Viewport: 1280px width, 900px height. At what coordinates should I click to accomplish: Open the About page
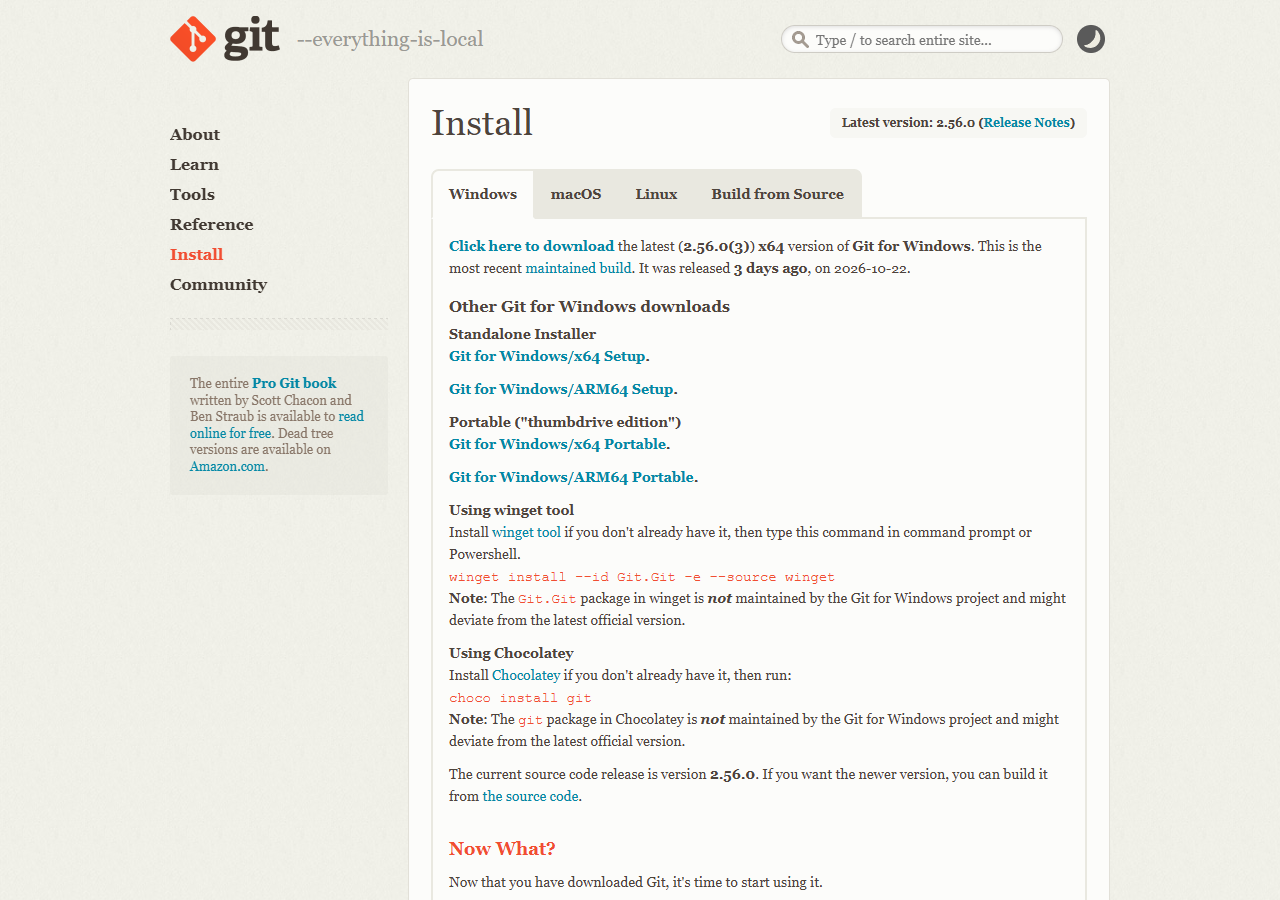click(195, 135)
